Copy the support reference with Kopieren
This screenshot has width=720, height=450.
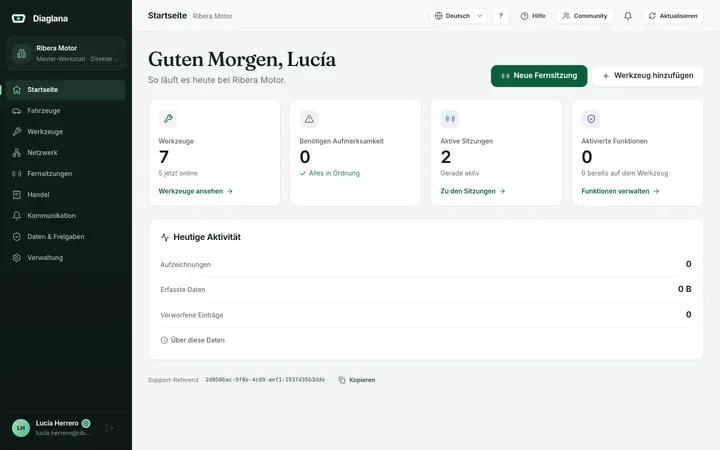point(357,380)
